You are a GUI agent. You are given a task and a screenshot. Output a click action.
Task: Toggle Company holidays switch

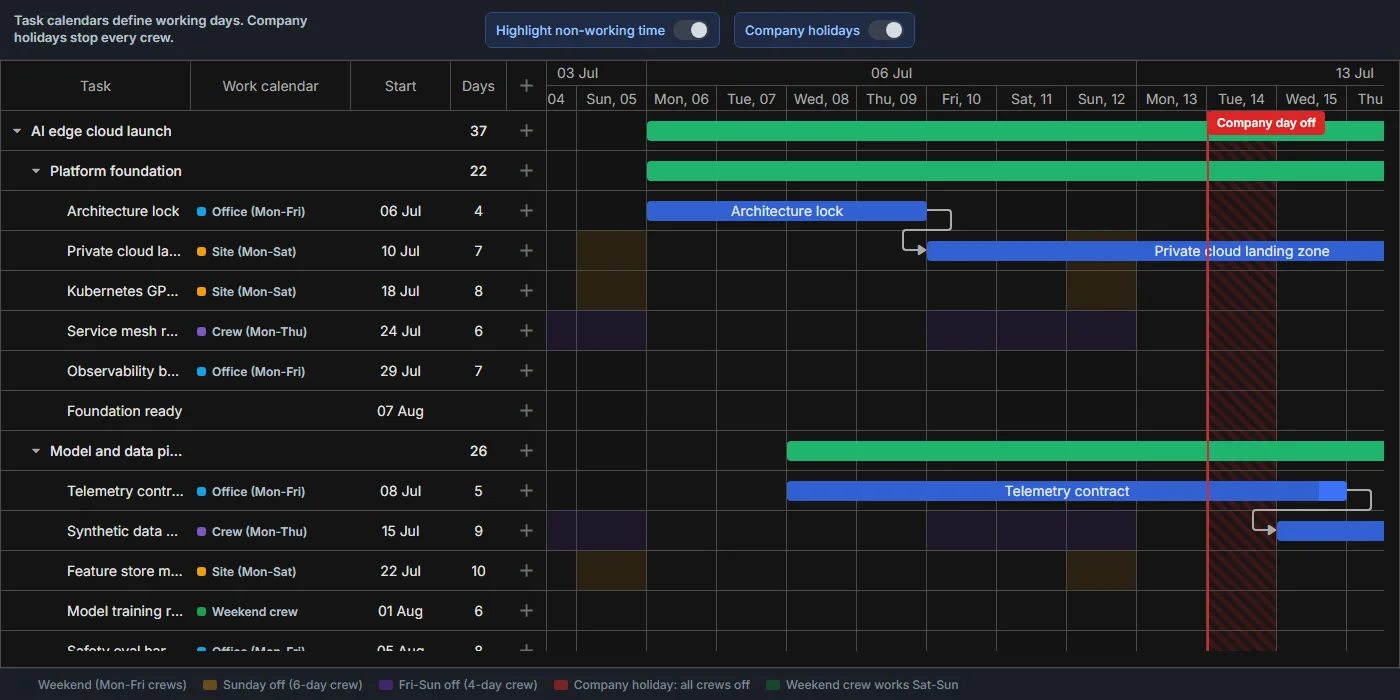[x=885, y=30]
